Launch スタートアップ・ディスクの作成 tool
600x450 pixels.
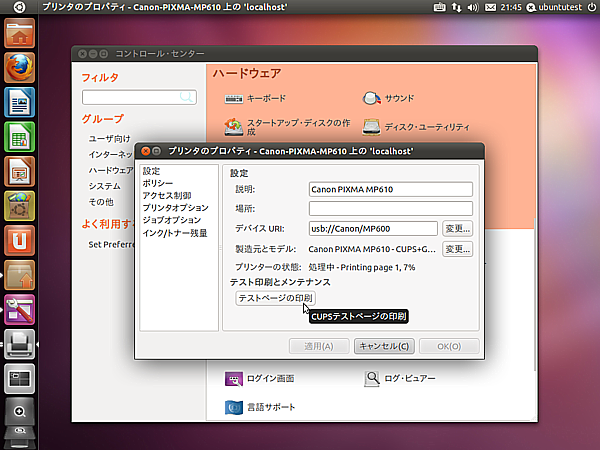click(x=234, y=126)
